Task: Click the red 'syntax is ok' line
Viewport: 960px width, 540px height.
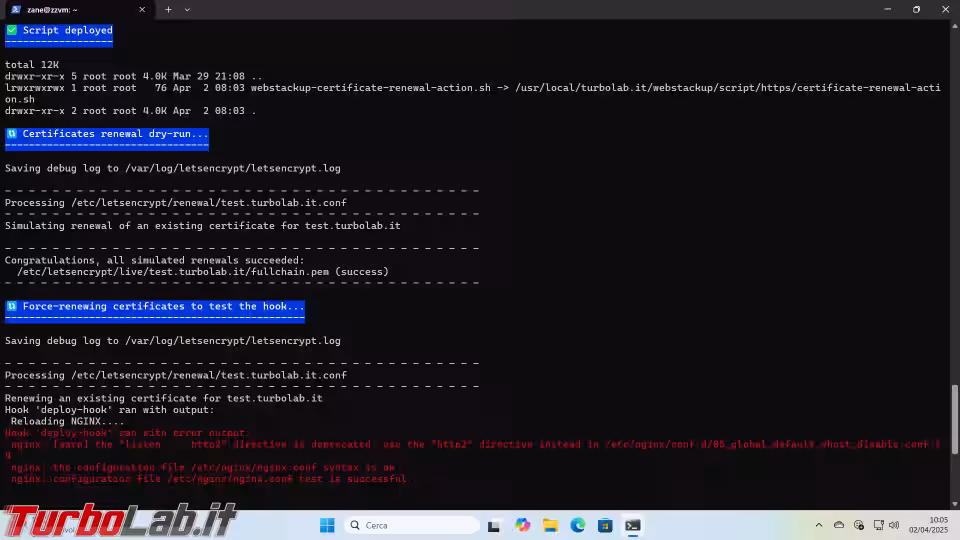Action: pos(203,467)
